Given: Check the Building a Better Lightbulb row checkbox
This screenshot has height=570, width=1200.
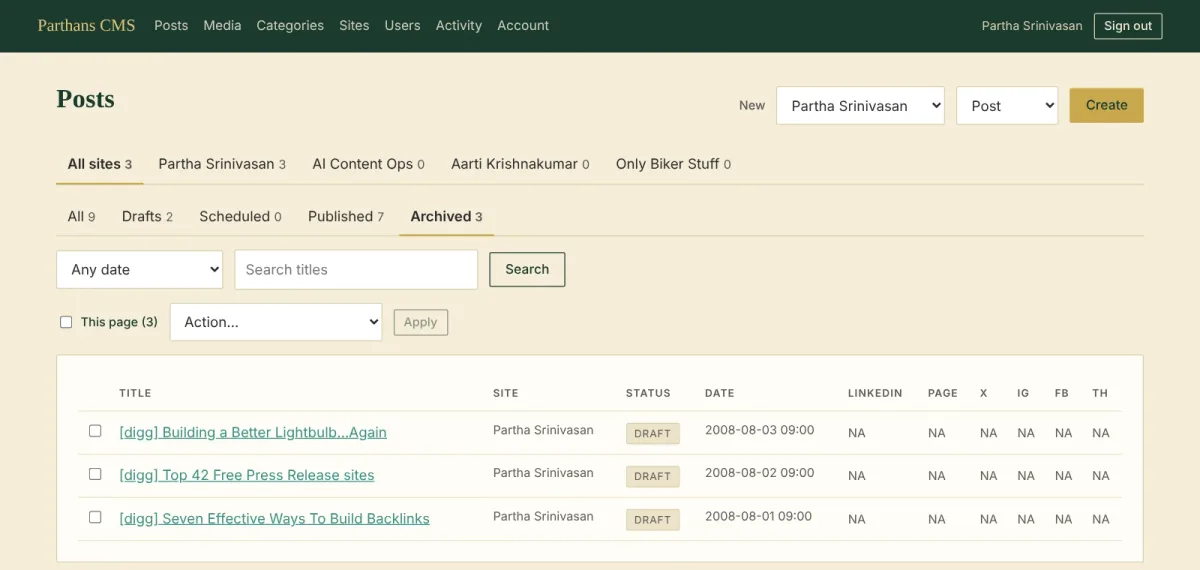Looking at the screenshot, I should pos(95,431).
